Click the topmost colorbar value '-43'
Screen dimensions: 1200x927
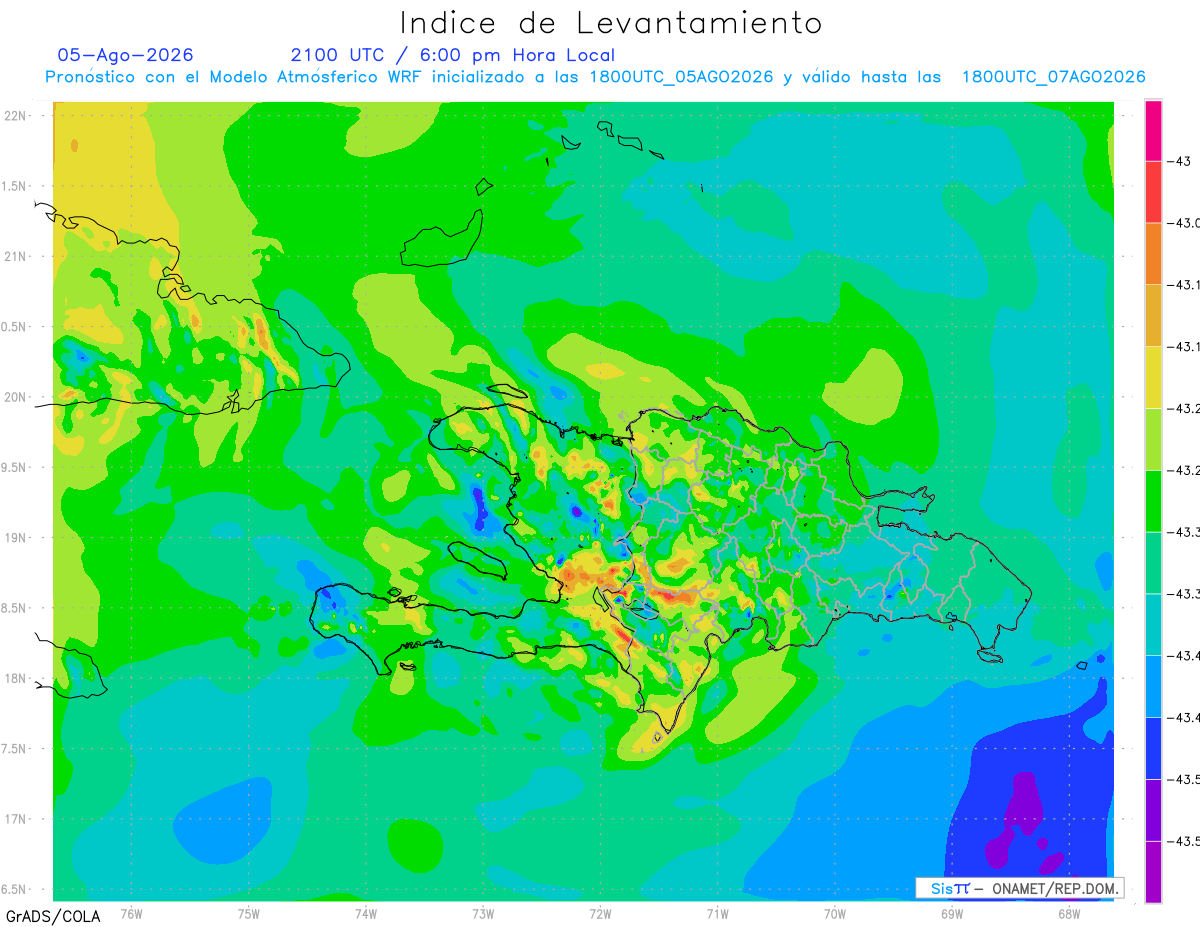(1181, 161)
